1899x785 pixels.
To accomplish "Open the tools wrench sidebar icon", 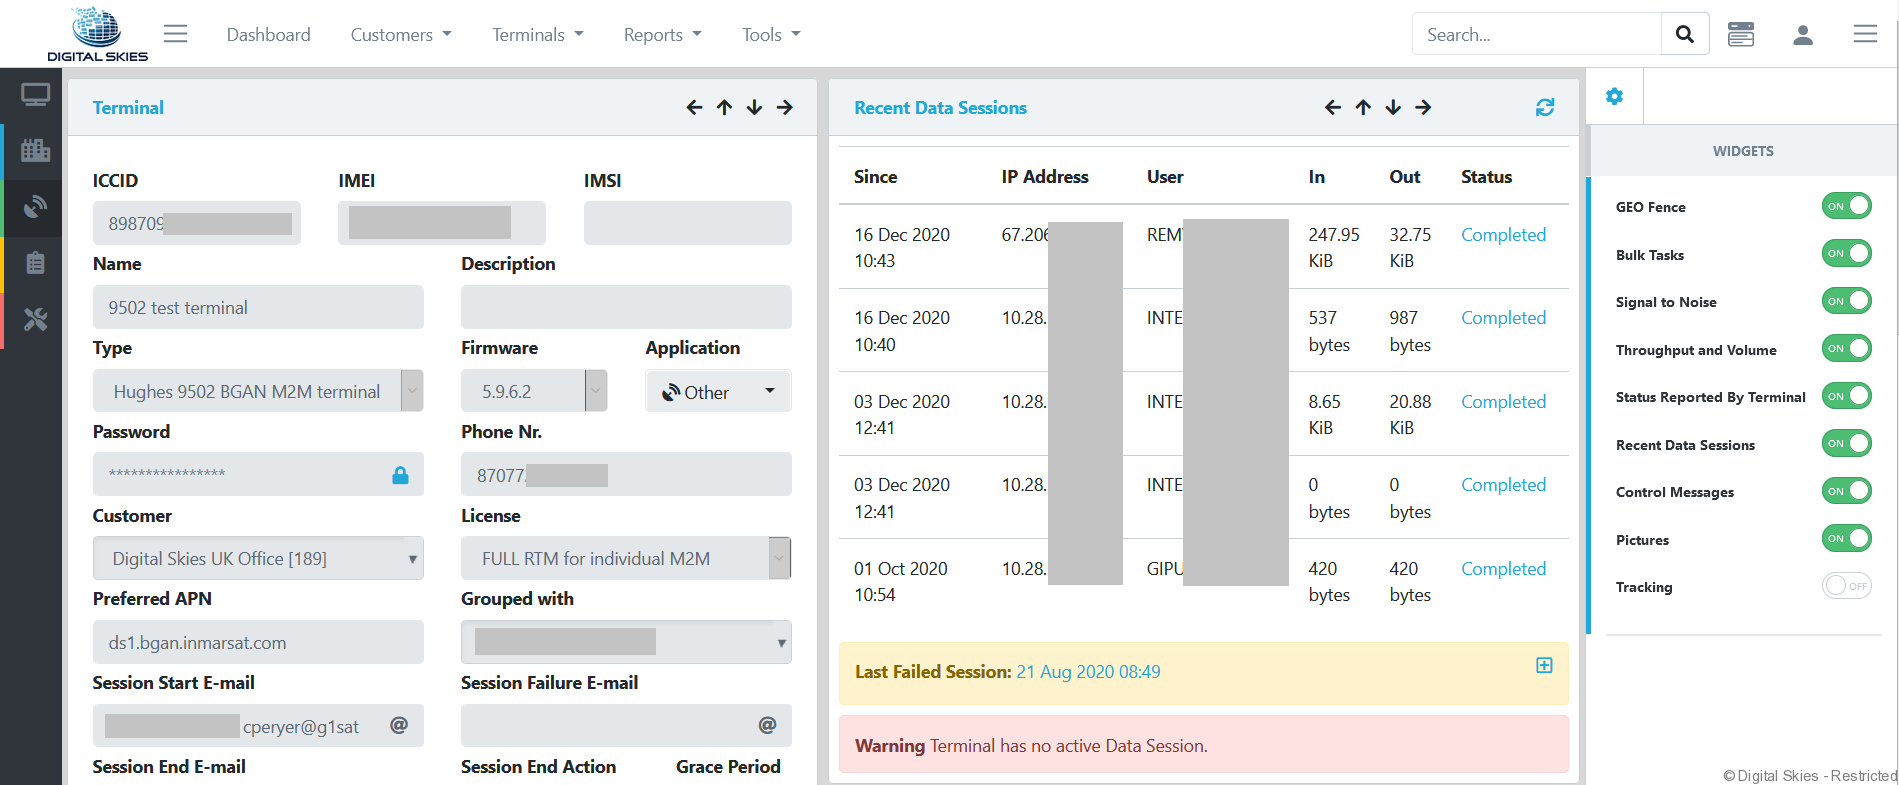I will coord(35,320).
